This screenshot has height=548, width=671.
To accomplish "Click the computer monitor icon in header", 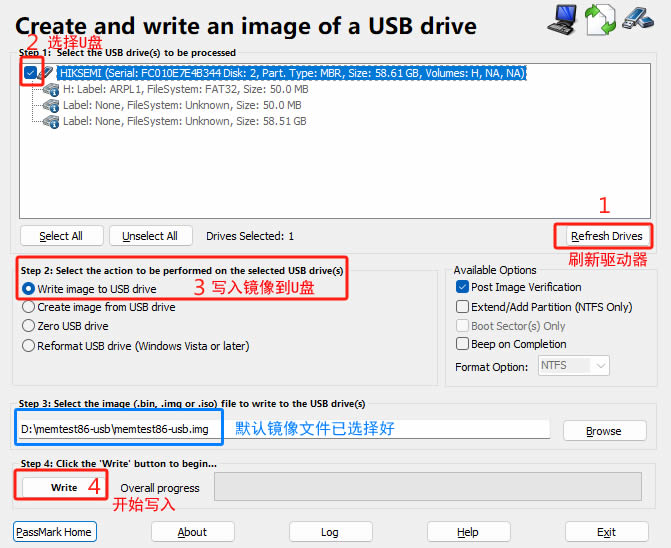I will [563, 17].
